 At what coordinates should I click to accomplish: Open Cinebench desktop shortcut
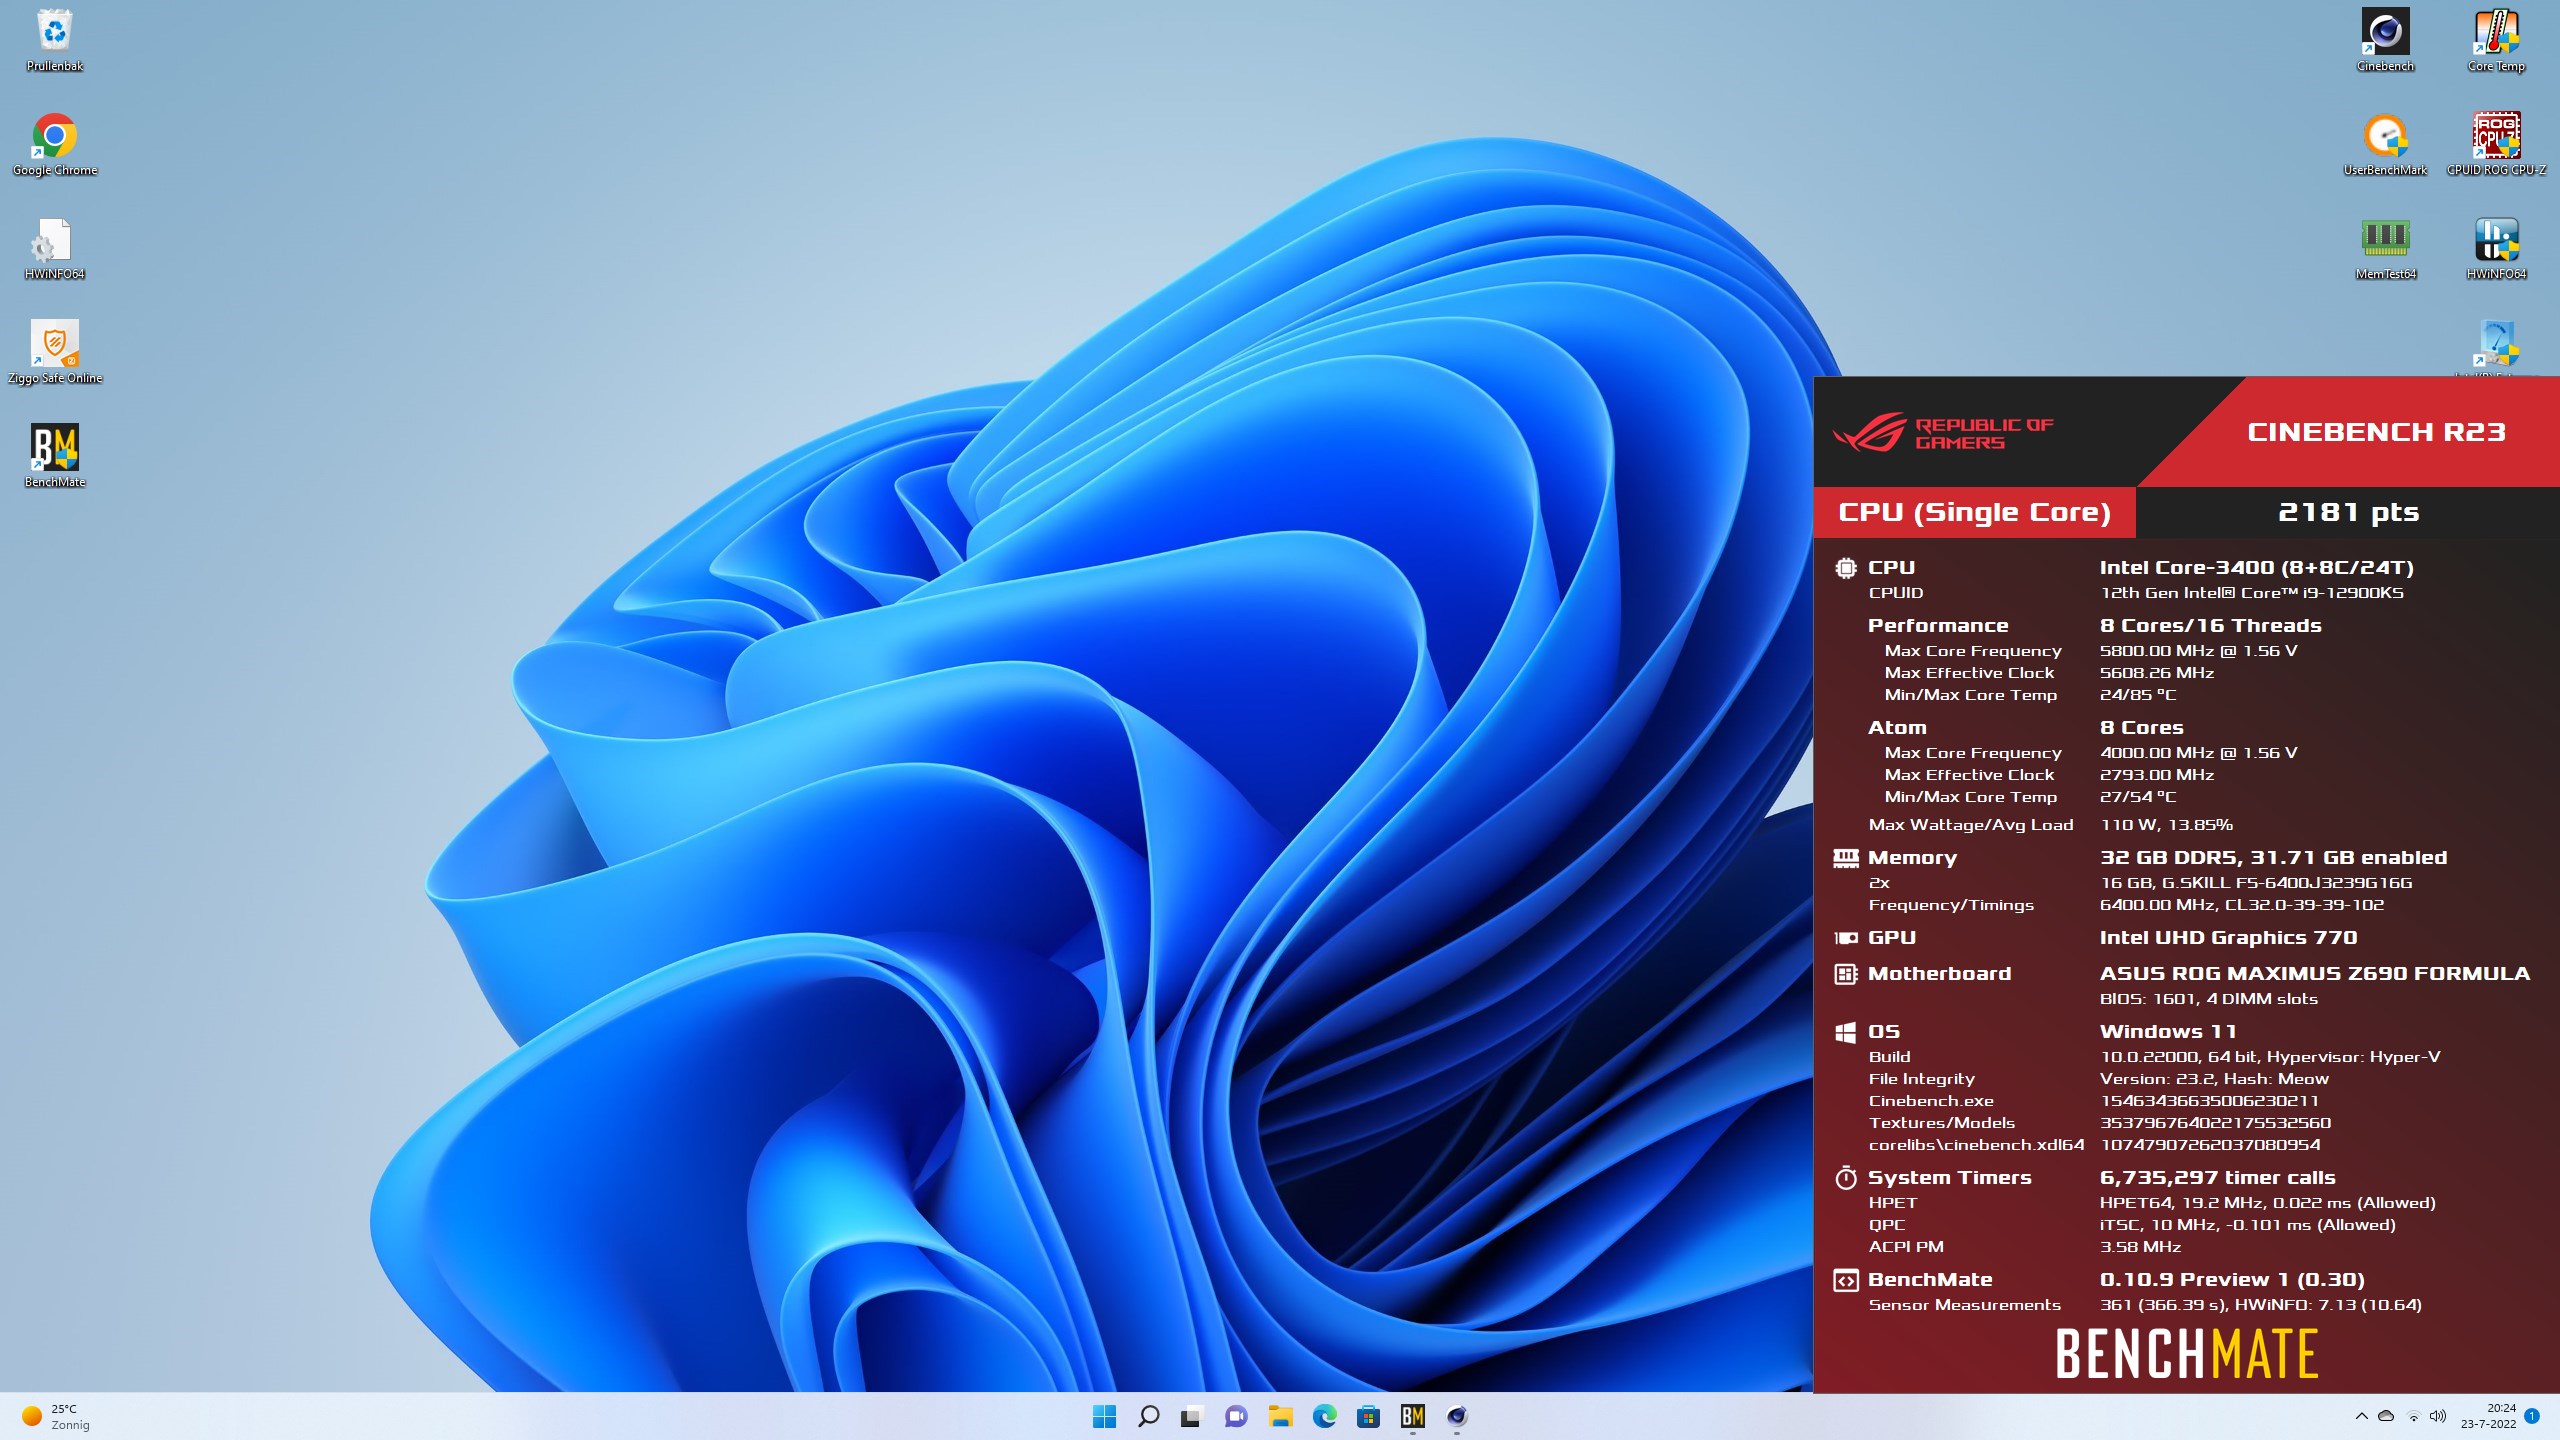(2385, 40)
